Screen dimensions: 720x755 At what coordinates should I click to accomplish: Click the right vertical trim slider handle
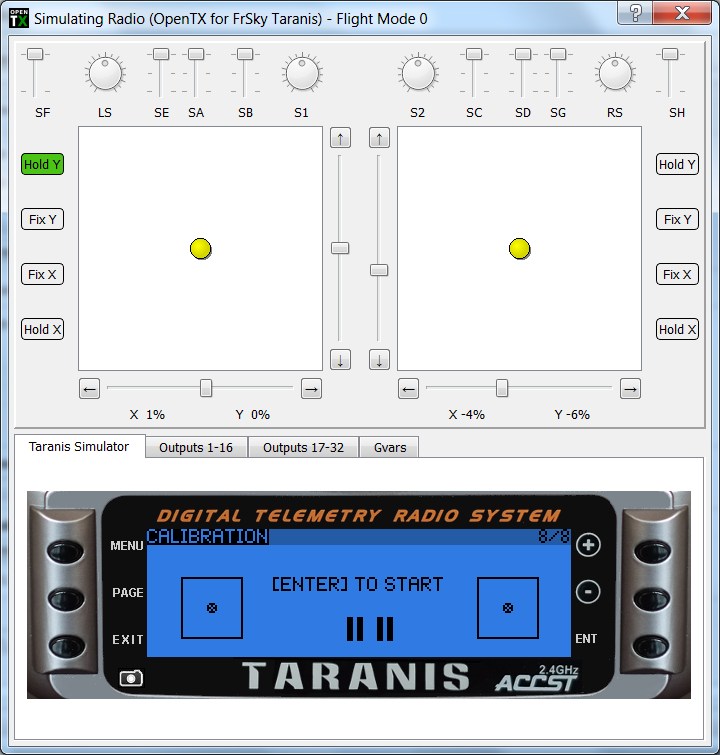379,270
